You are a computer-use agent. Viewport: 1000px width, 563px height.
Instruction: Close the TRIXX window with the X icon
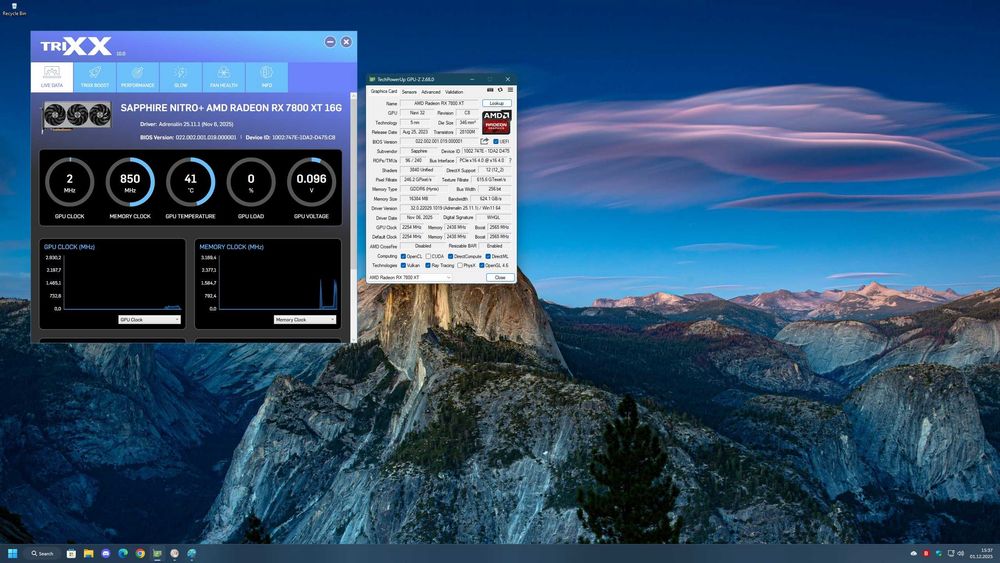click(x=346, y=41)
